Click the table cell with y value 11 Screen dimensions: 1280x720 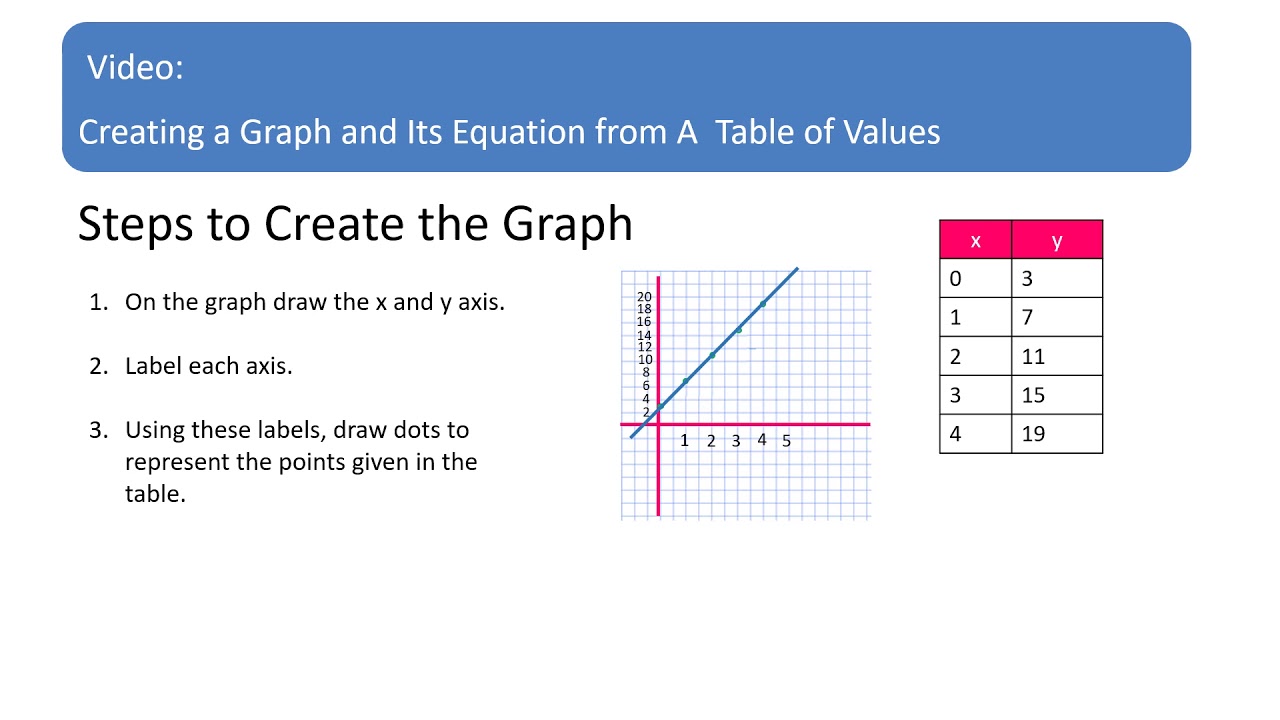[x=1056, y=357]
